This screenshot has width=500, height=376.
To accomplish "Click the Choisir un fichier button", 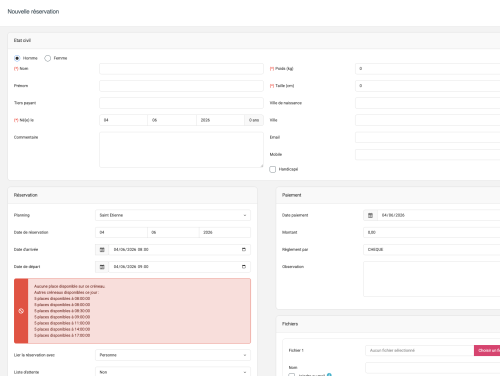I will click(x=487, y=350).
